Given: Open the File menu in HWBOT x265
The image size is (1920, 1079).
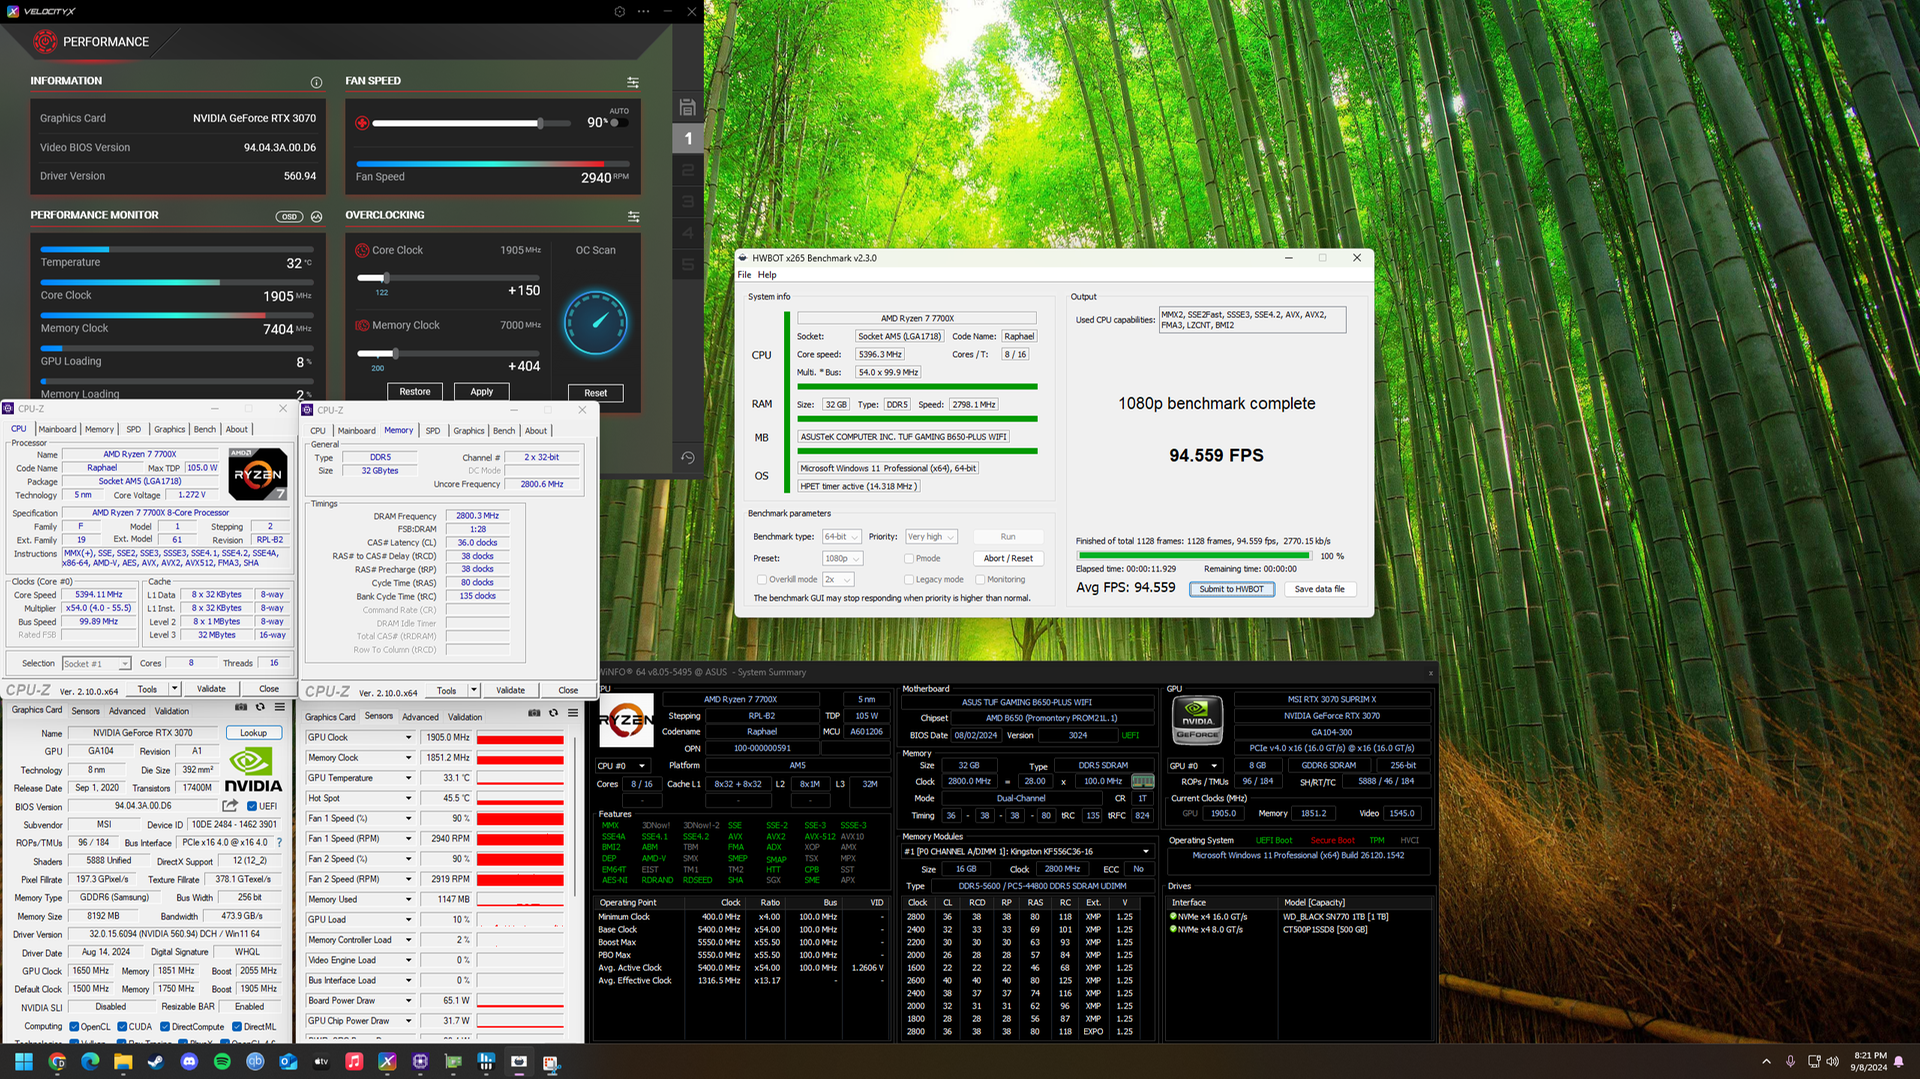Looking at the screenshot, I should (x=745, y=275).
